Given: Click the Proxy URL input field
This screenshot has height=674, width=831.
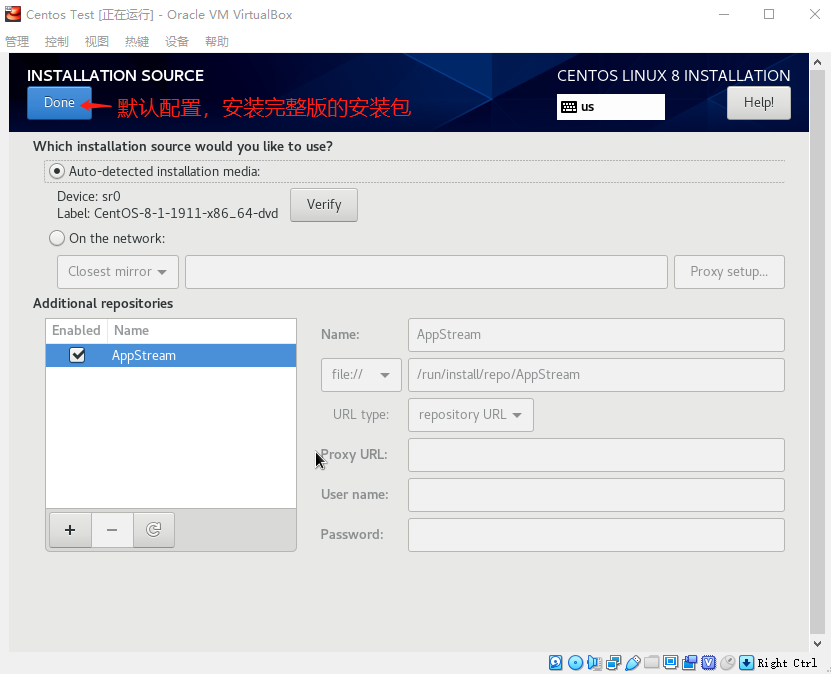Looking at the screenshot, I should tap(596, 455).
